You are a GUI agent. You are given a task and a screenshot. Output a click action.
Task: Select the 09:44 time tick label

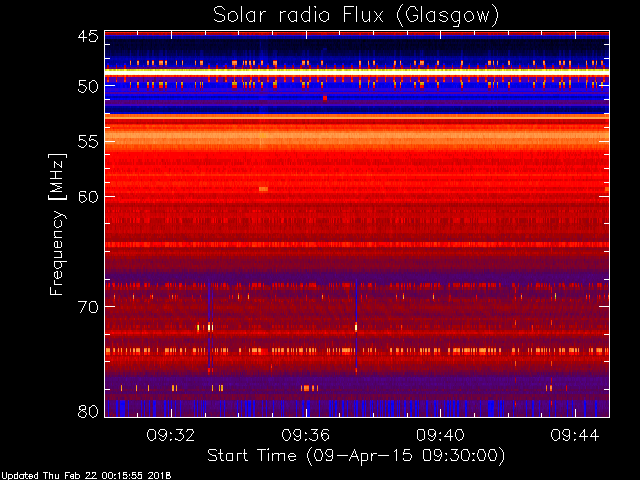click(575, 435)
